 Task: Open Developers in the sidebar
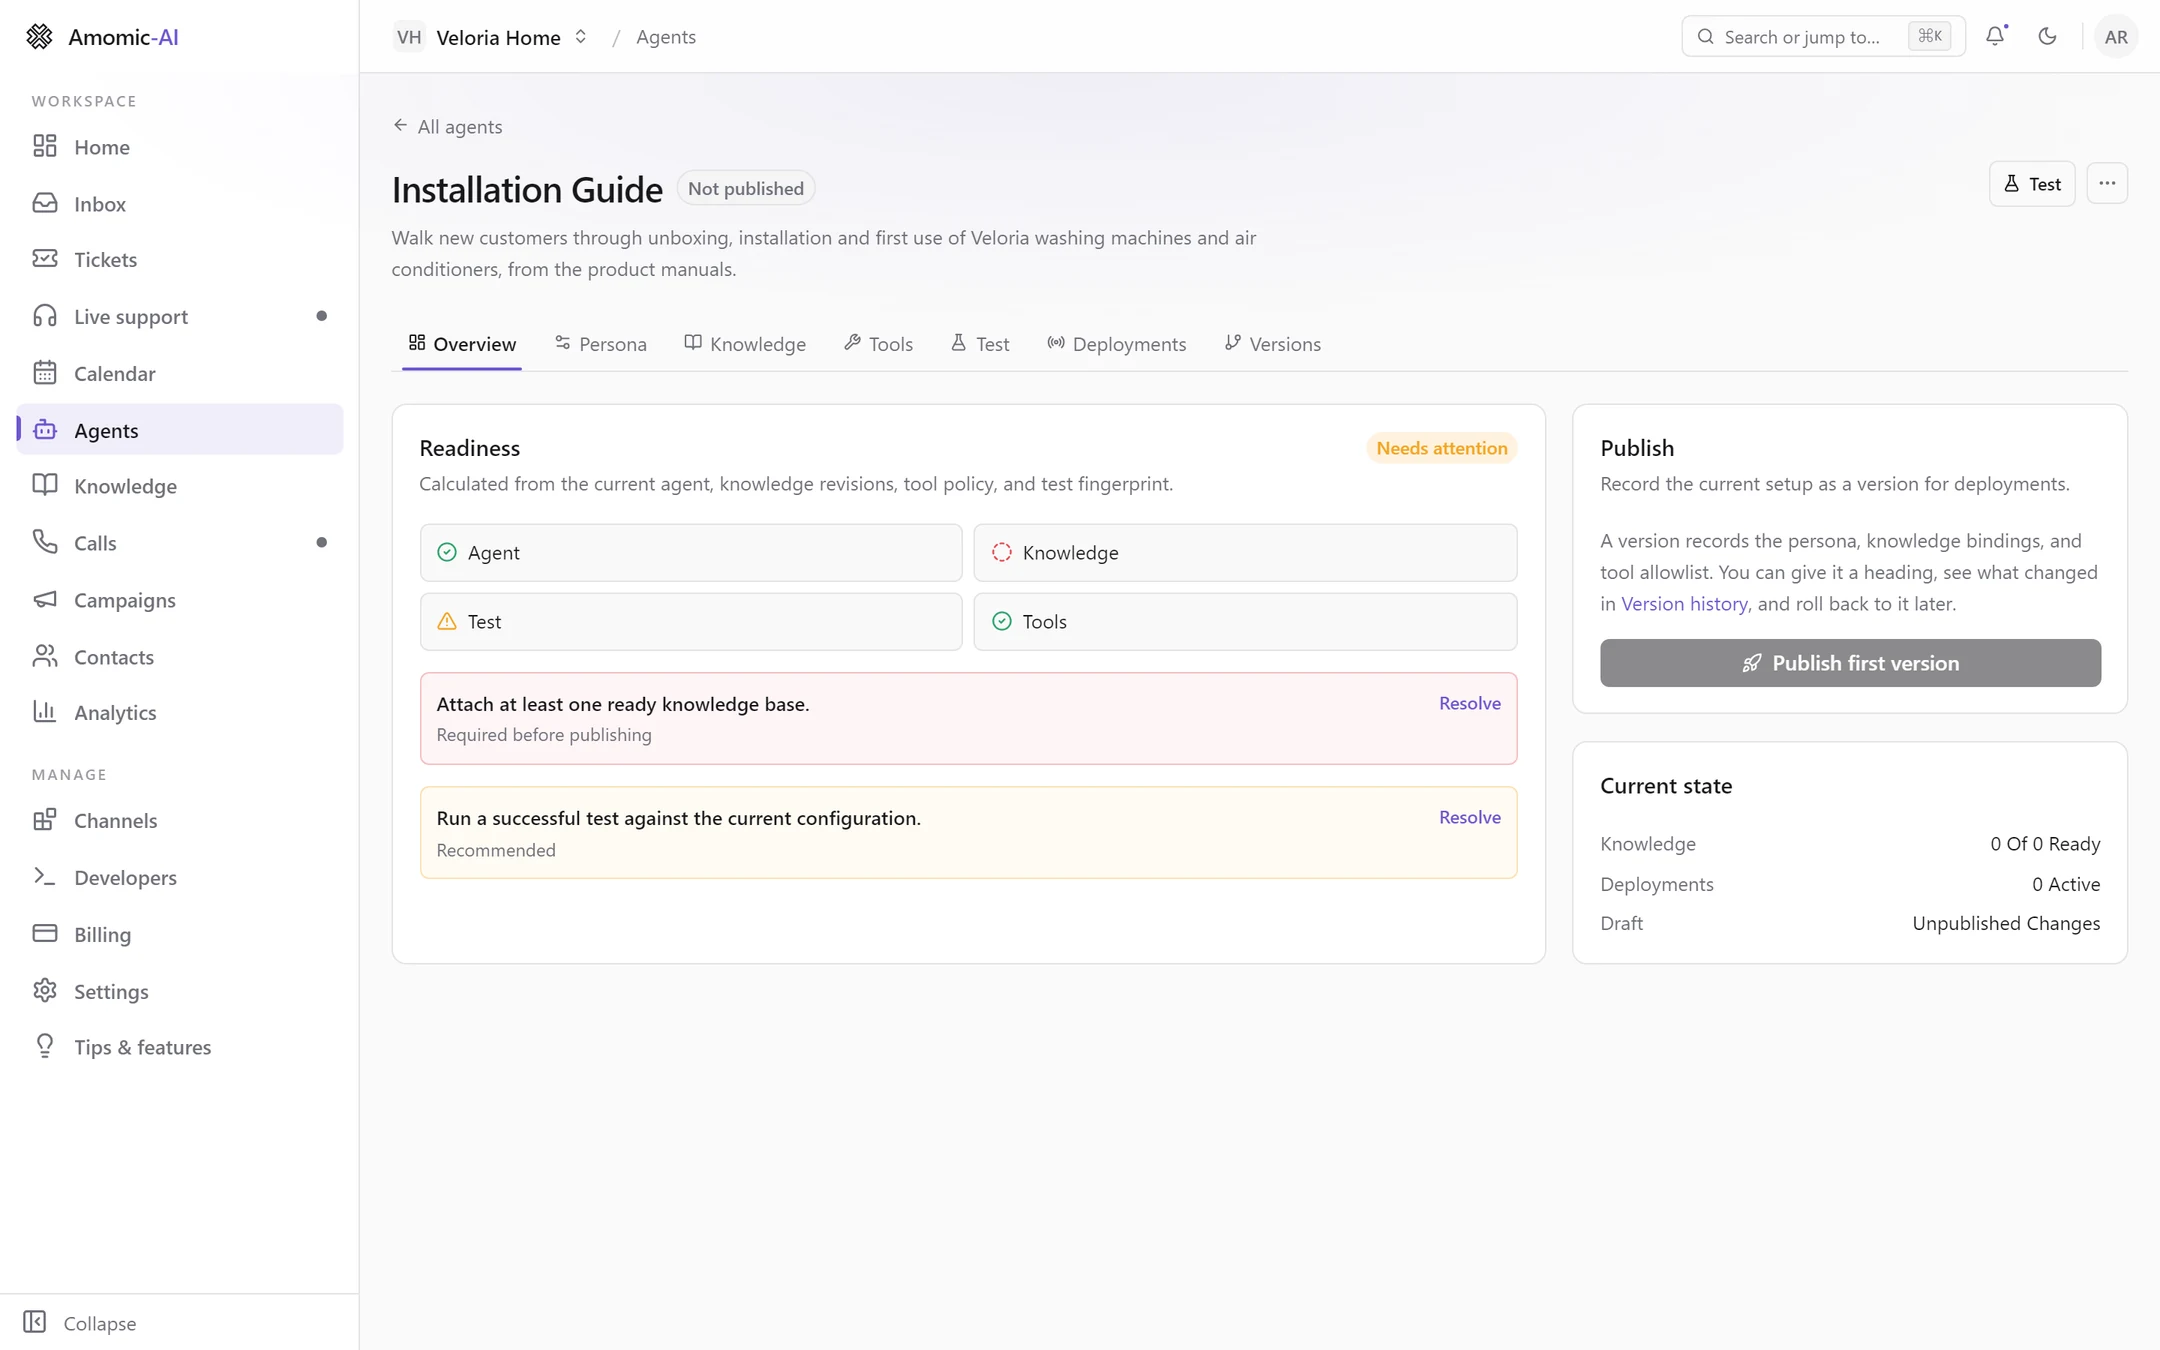[180, 878]
